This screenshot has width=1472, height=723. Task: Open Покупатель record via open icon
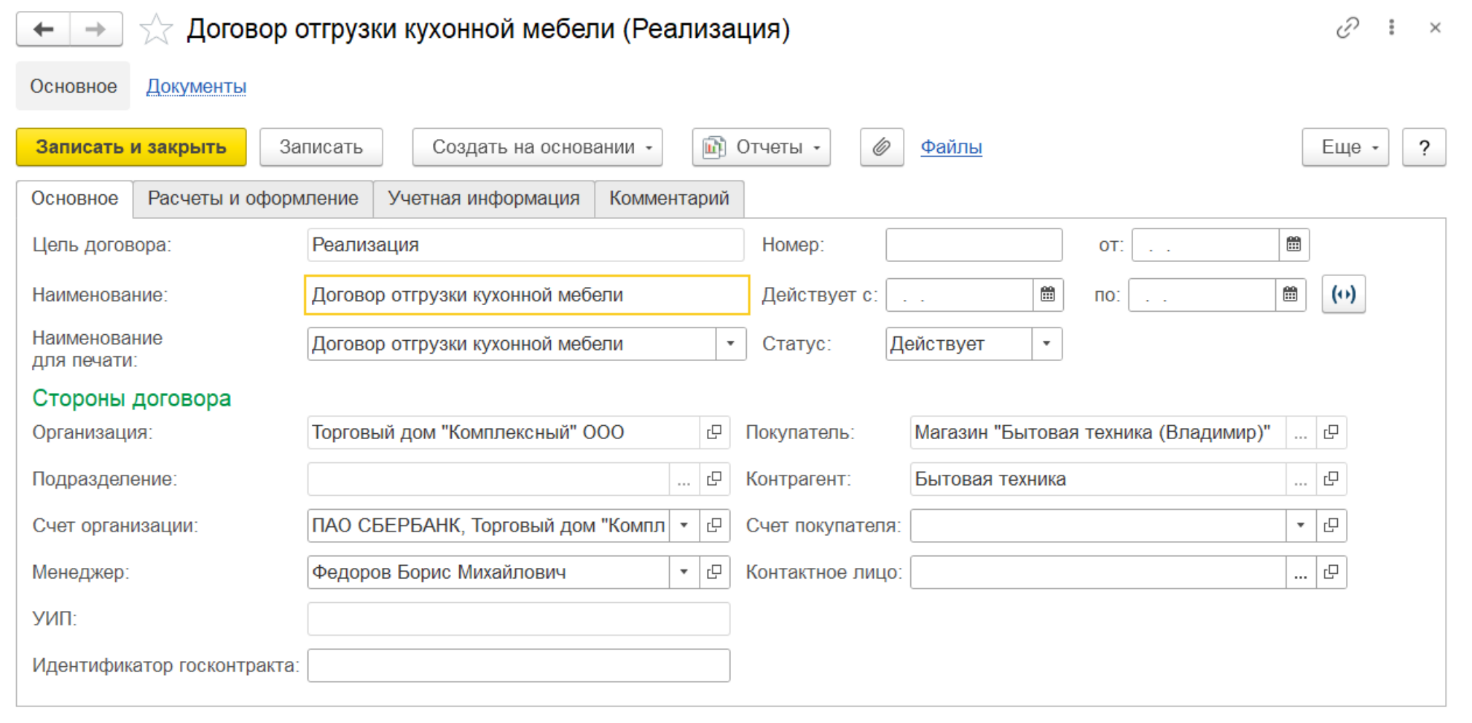(1331, 432)
